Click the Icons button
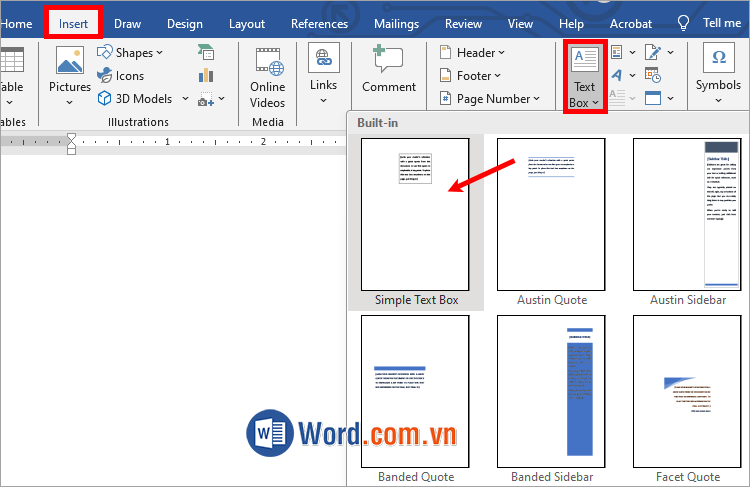The image size is (750, 487). click(121, 76)
